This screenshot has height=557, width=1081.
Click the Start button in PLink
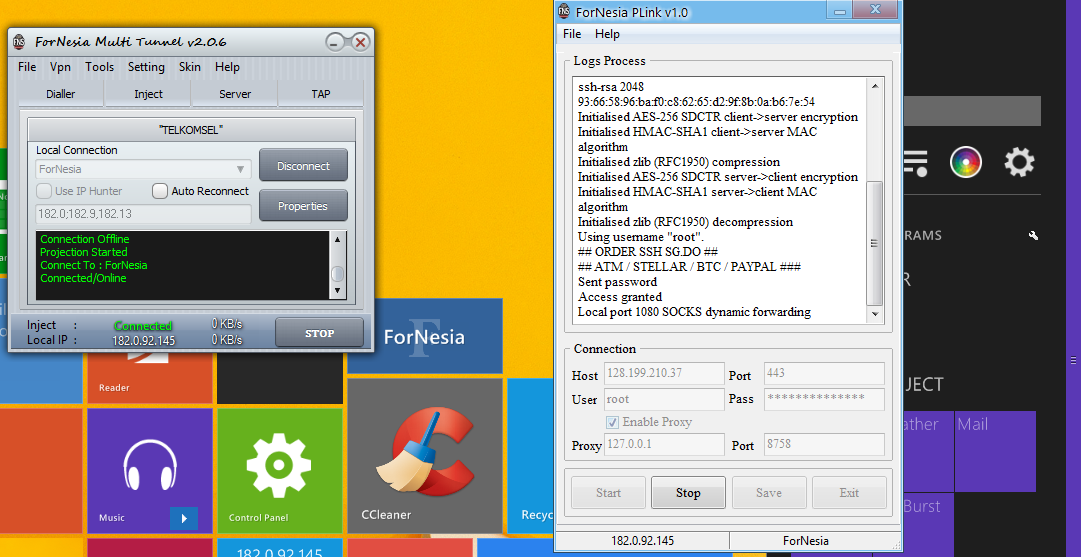pos(608,492)
